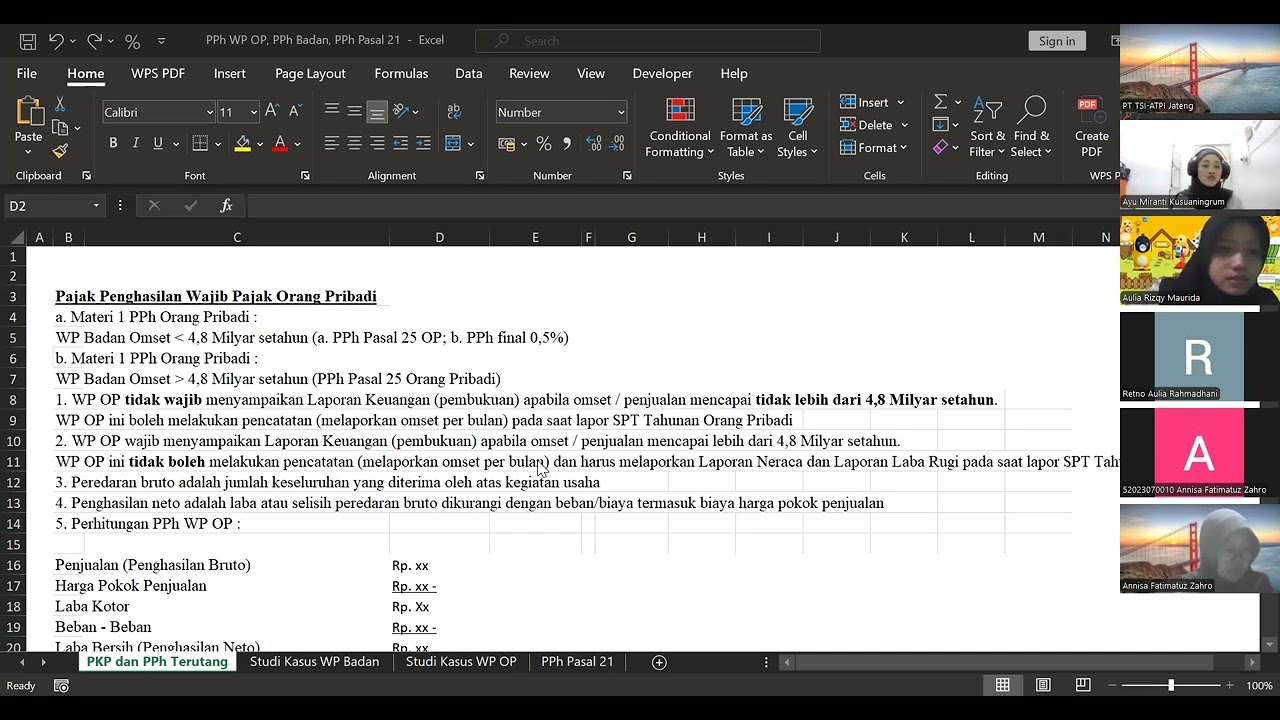Click Accounting Number Format icon
This screenshot has width=1280, height=720.
click(x=507, y=144)
